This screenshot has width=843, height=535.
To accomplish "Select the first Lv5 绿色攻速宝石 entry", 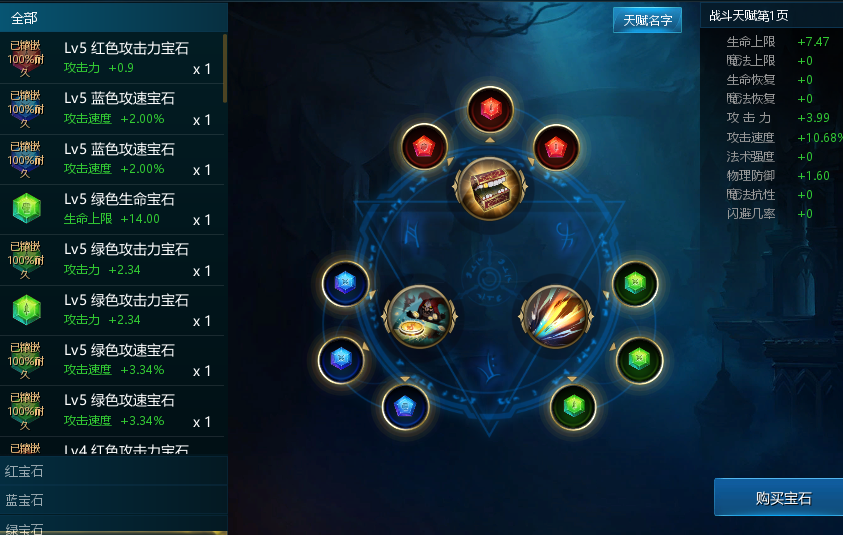I will [x=112, y=360].
